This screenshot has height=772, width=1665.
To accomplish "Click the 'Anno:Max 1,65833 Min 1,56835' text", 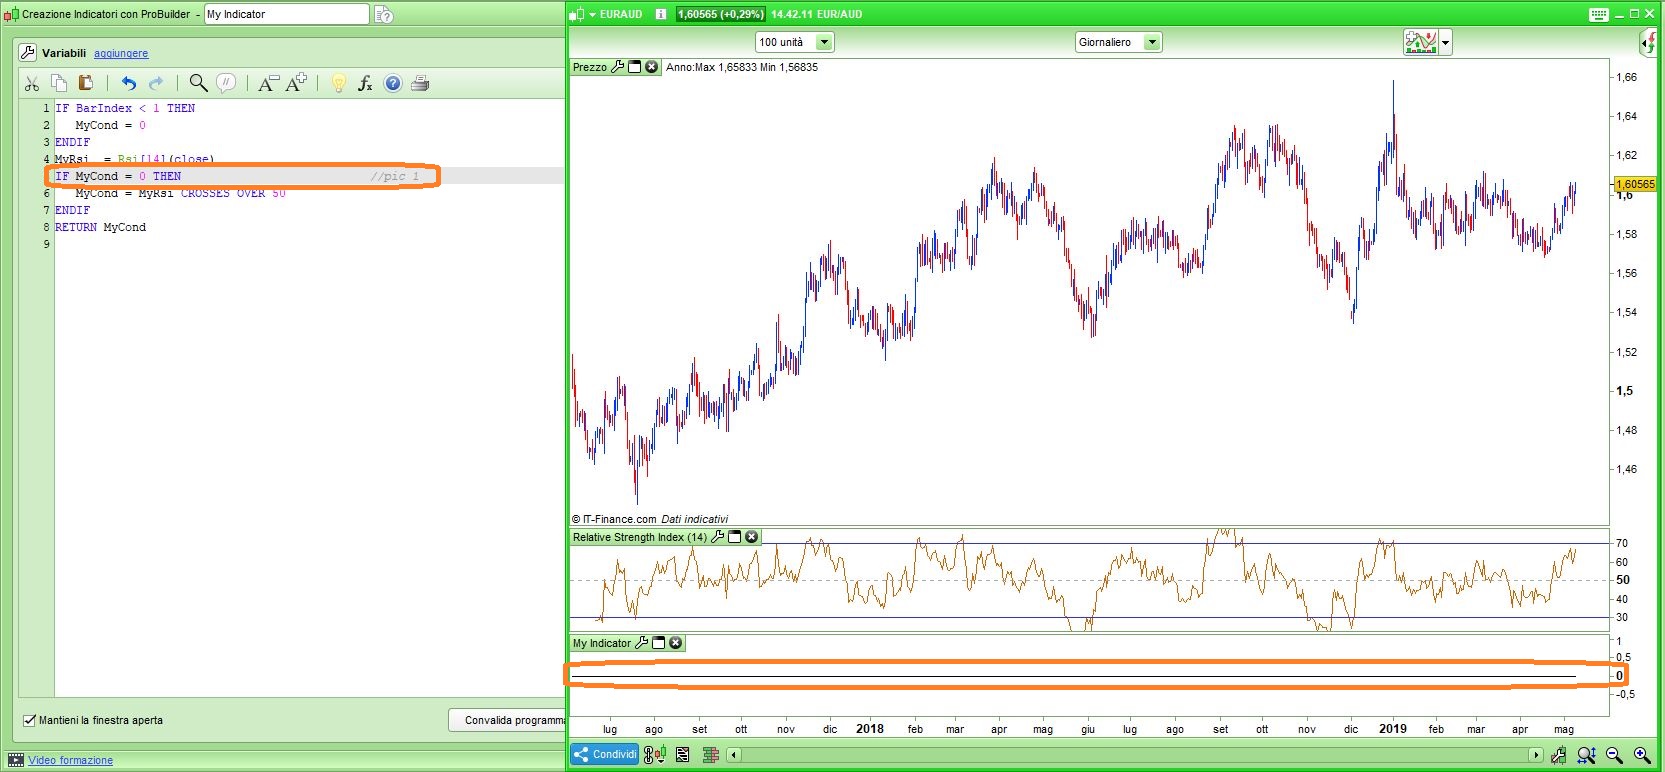I will click(742, 67).
